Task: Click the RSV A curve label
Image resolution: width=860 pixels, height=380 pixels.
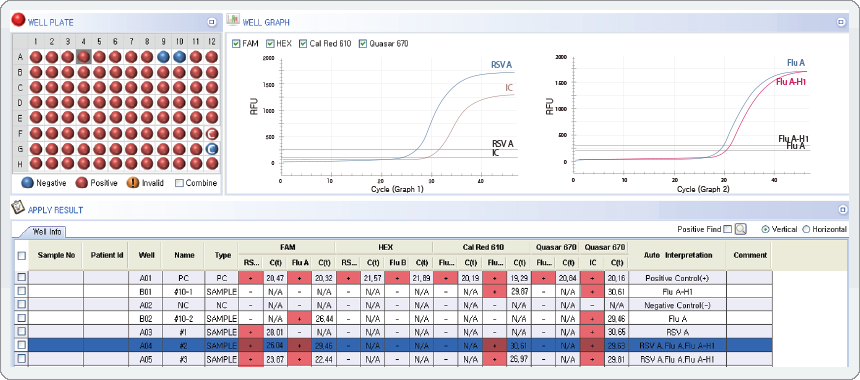Action: tap(502, 65)
